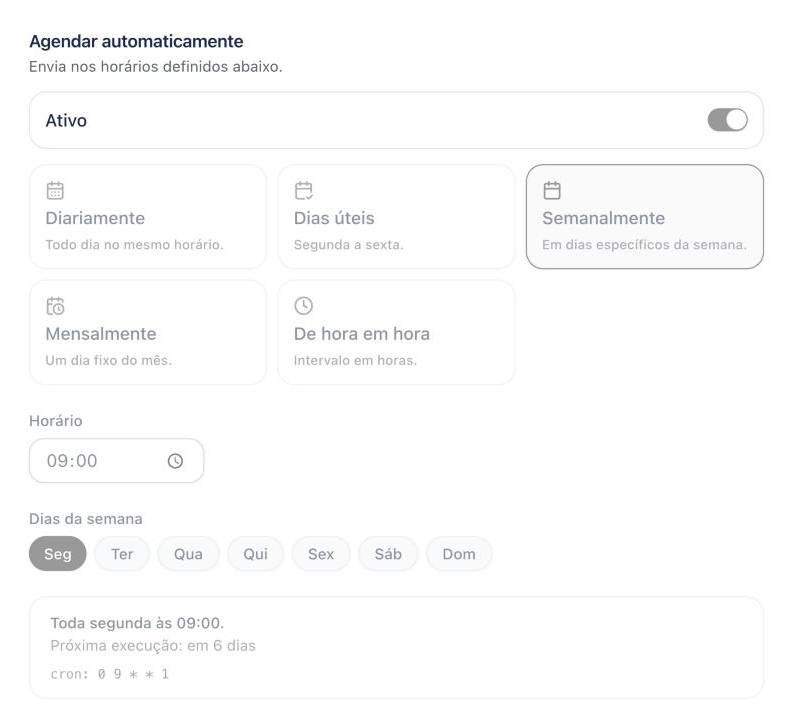Click the 'Intervalo em horas.' description
The height and width of the screenshot is (716, 790).
355,360
